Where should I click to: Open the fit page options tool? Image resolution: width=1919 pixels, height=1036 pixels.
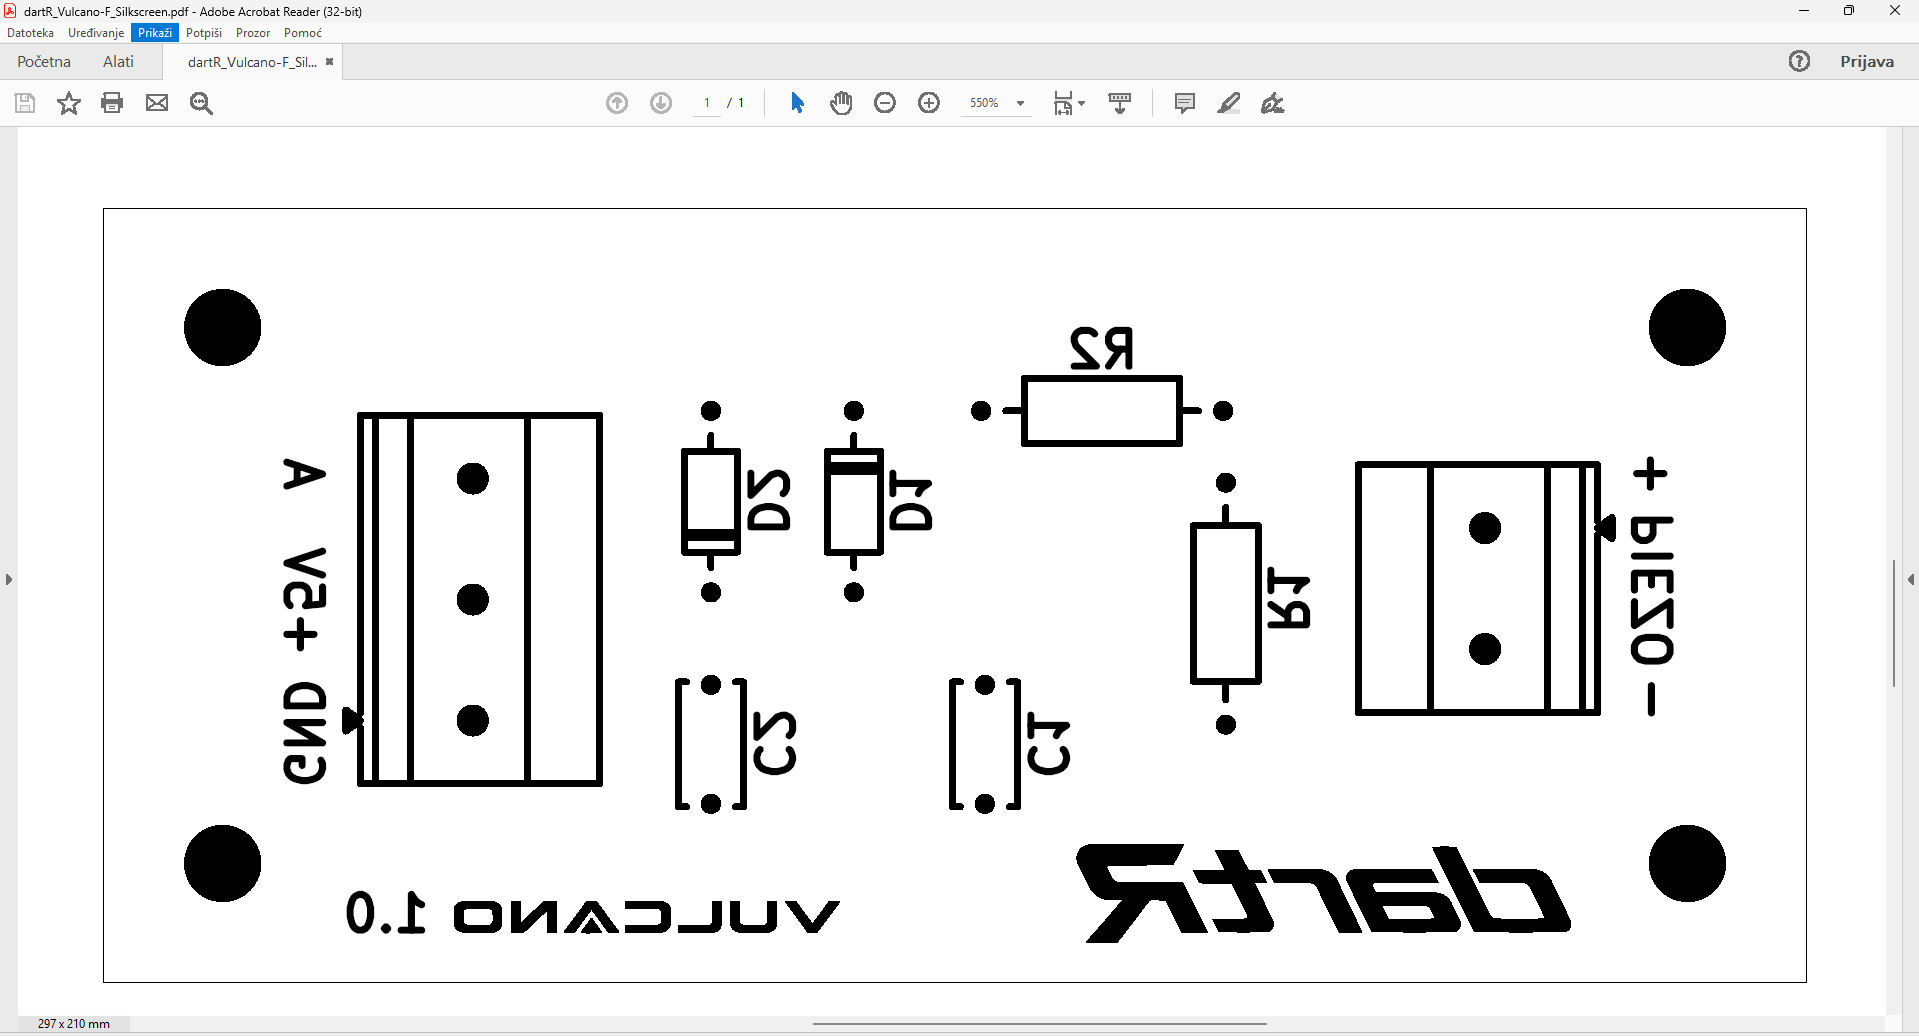pyautogui.click(x=1068, y=103)
